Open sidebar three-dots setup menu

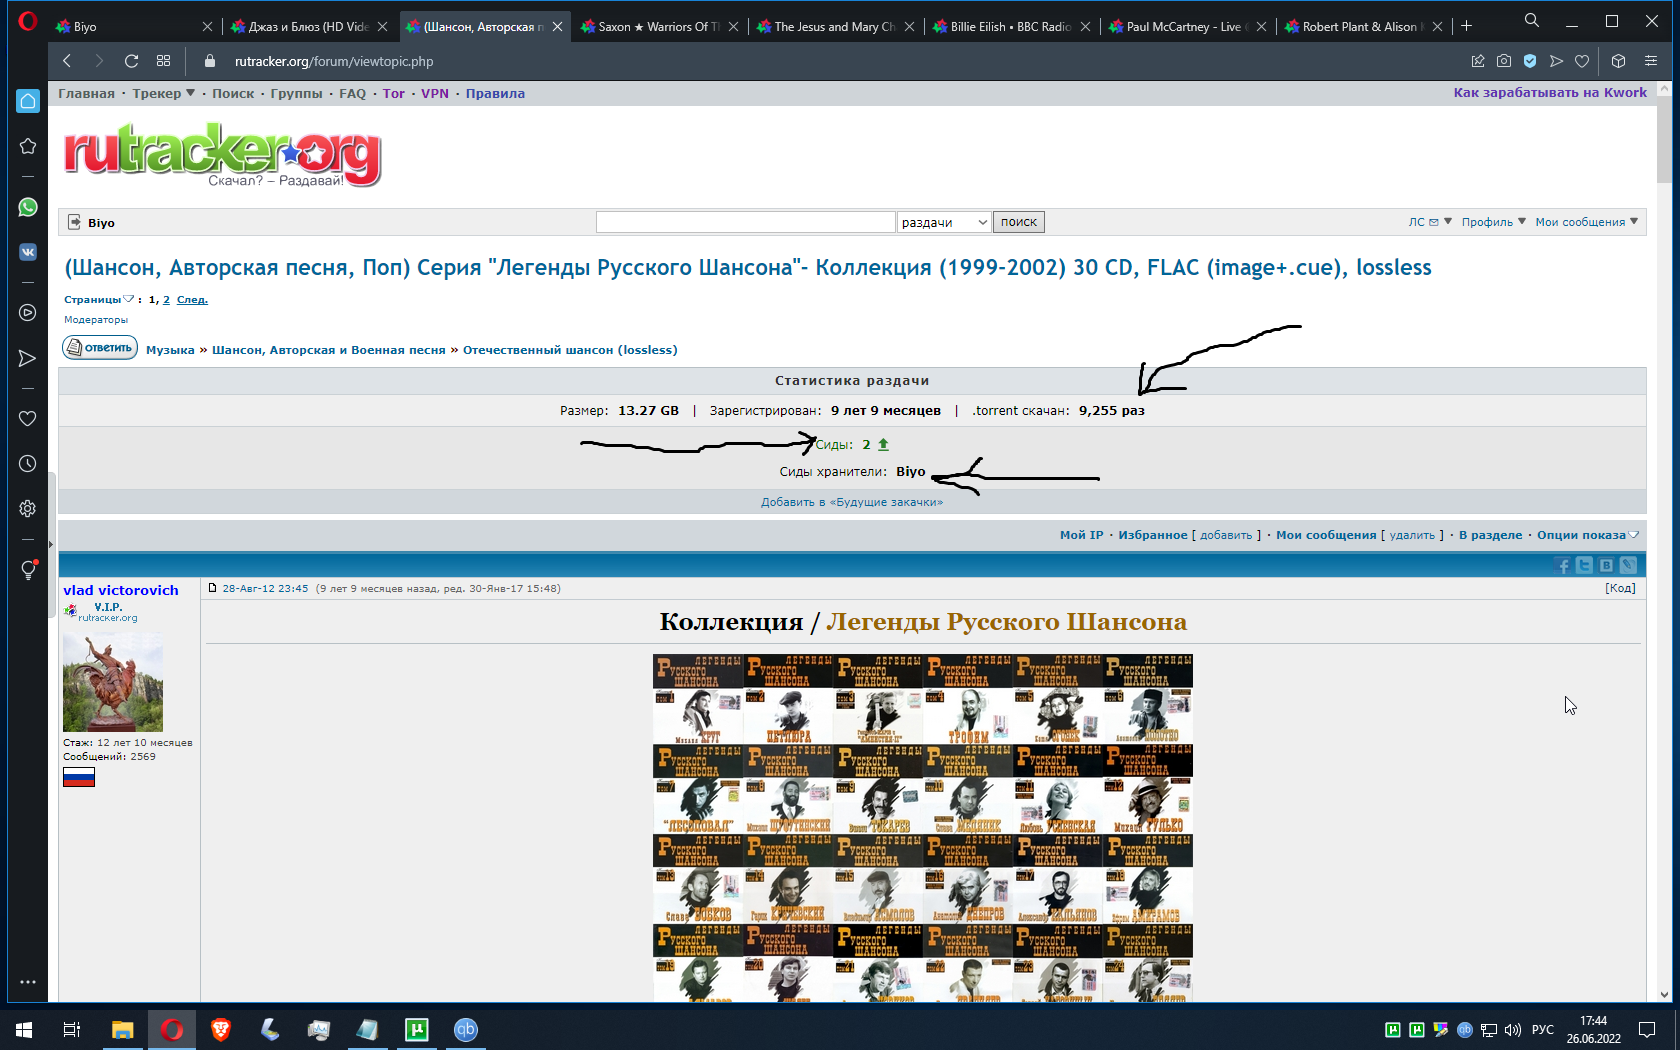tap(28, 982)
